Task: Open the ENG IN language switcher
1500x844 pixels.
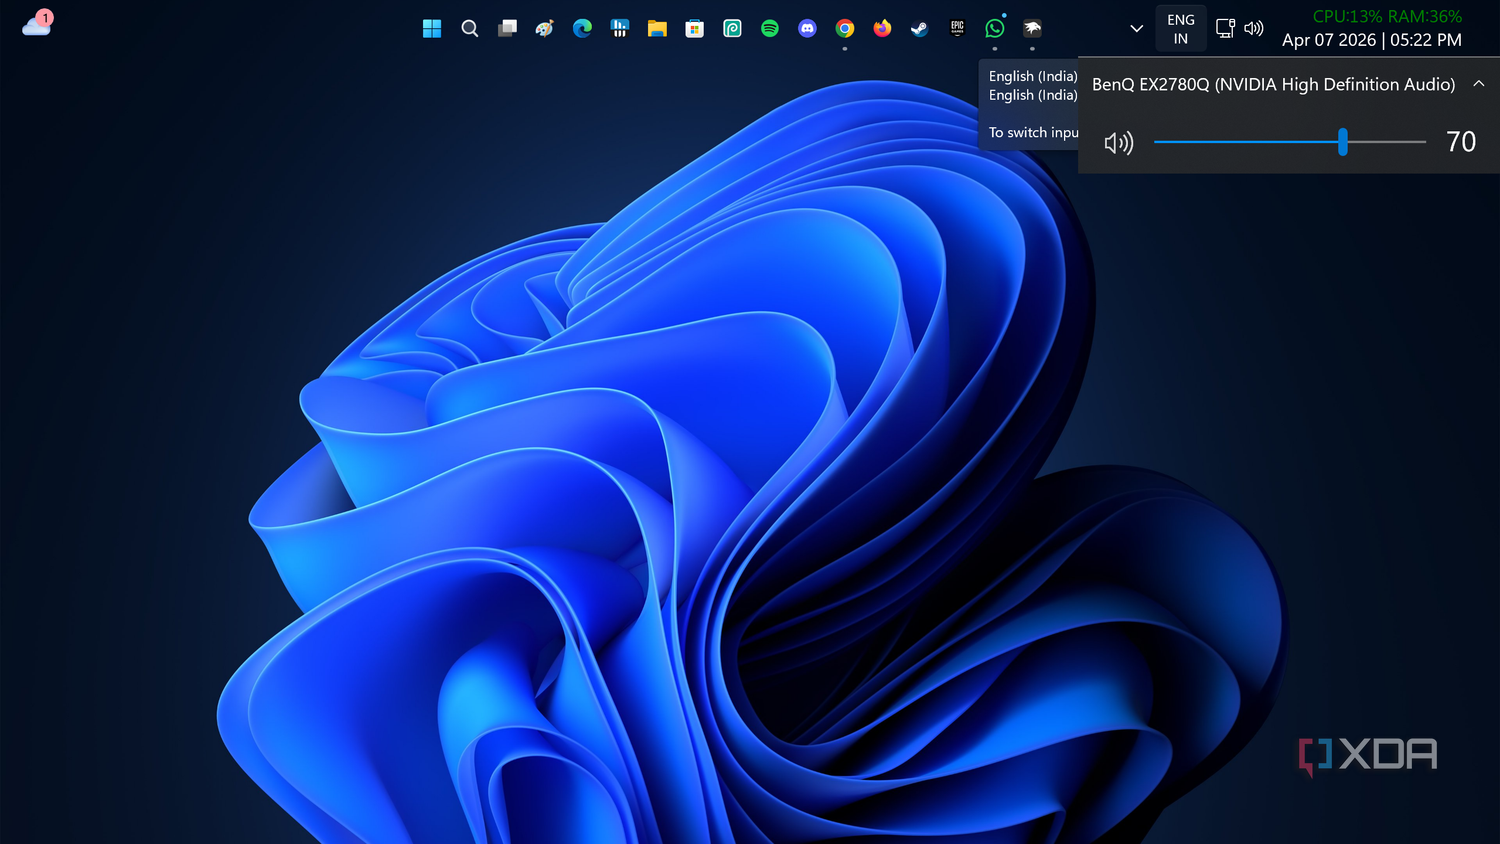Action: 1181,29
